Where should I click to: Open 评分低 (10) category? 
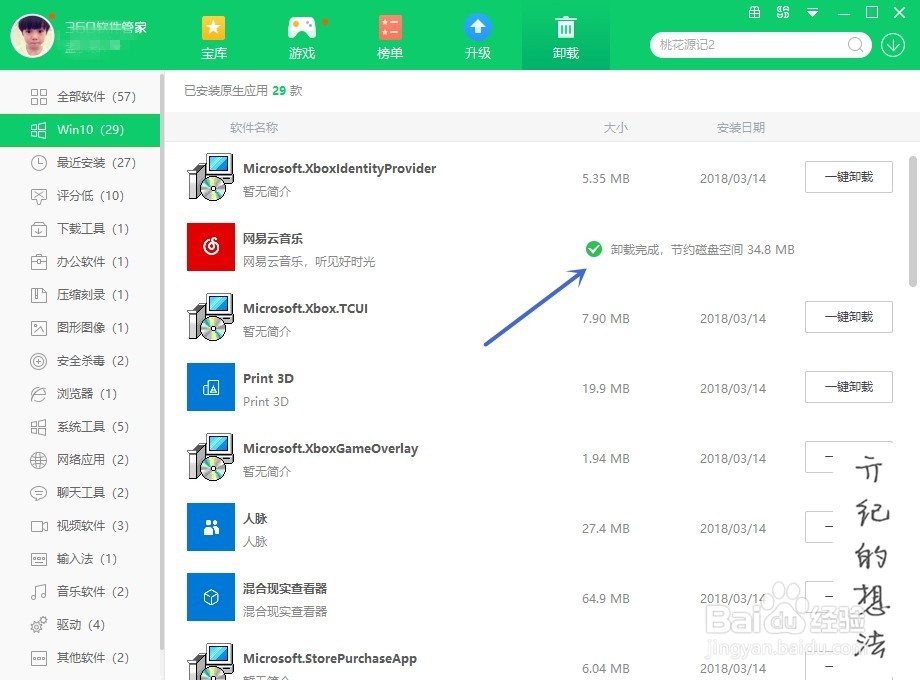pyautogui.click(x=80, y=195)
